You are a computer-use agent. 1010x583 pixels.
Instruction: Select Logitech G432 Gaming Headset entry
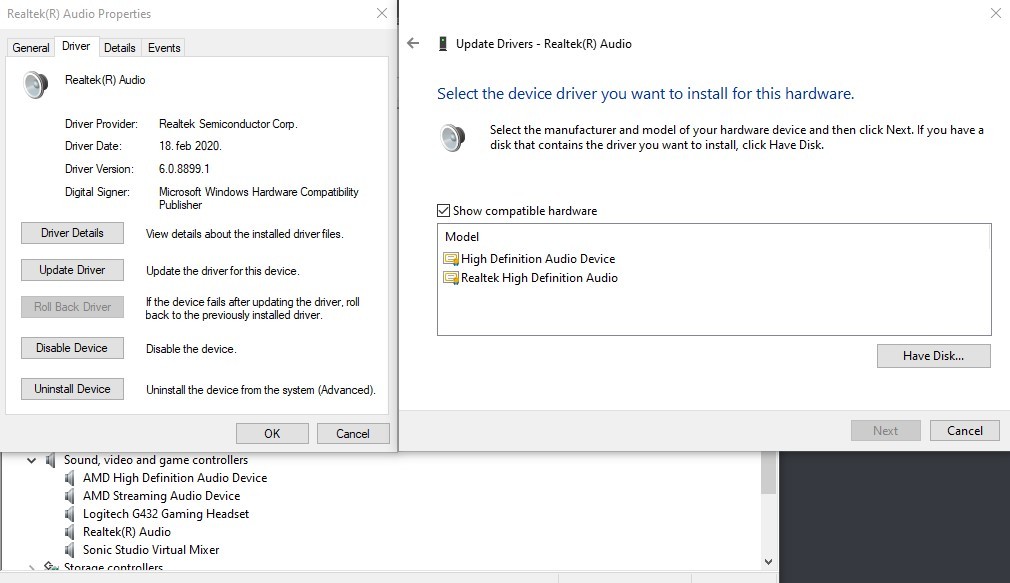166,514
